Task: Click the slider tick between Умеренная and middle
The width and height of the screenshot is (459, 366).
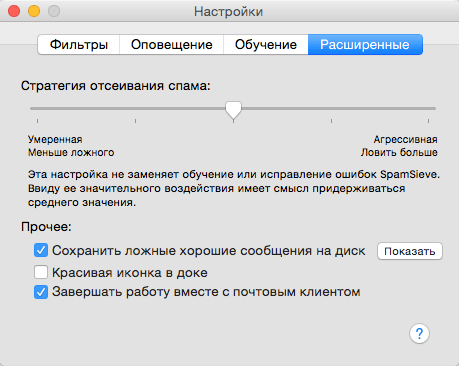Action: 135,121
